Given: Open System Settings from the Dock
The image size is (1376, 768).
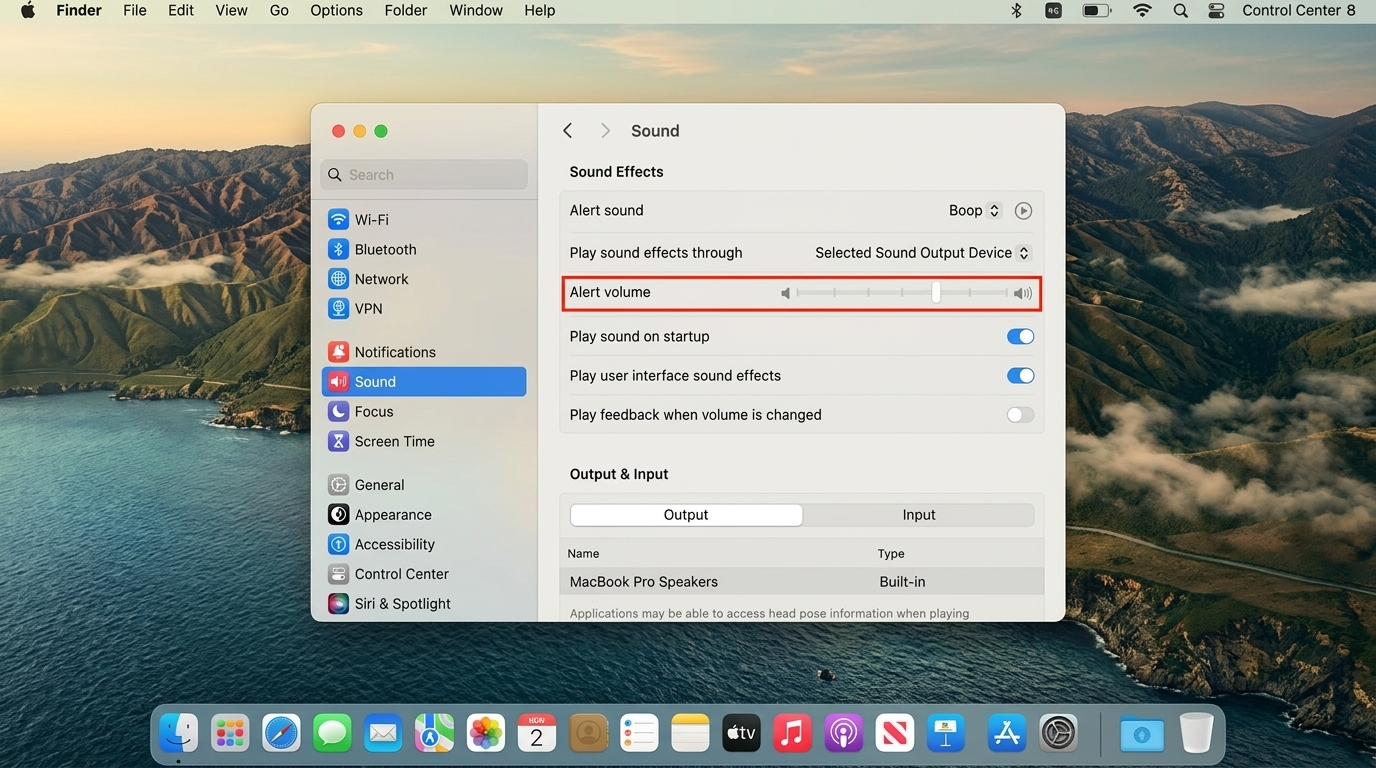Looking at the screenshot, I should (1058, 733).
